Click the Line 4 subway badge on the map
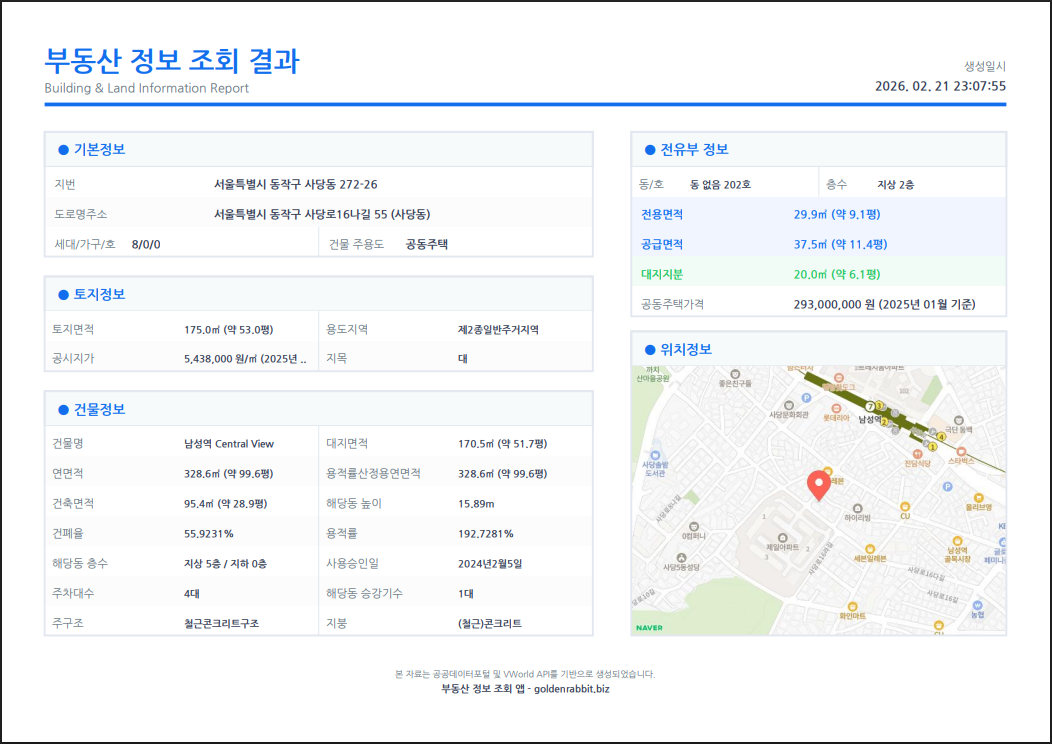 coord(941,436)
